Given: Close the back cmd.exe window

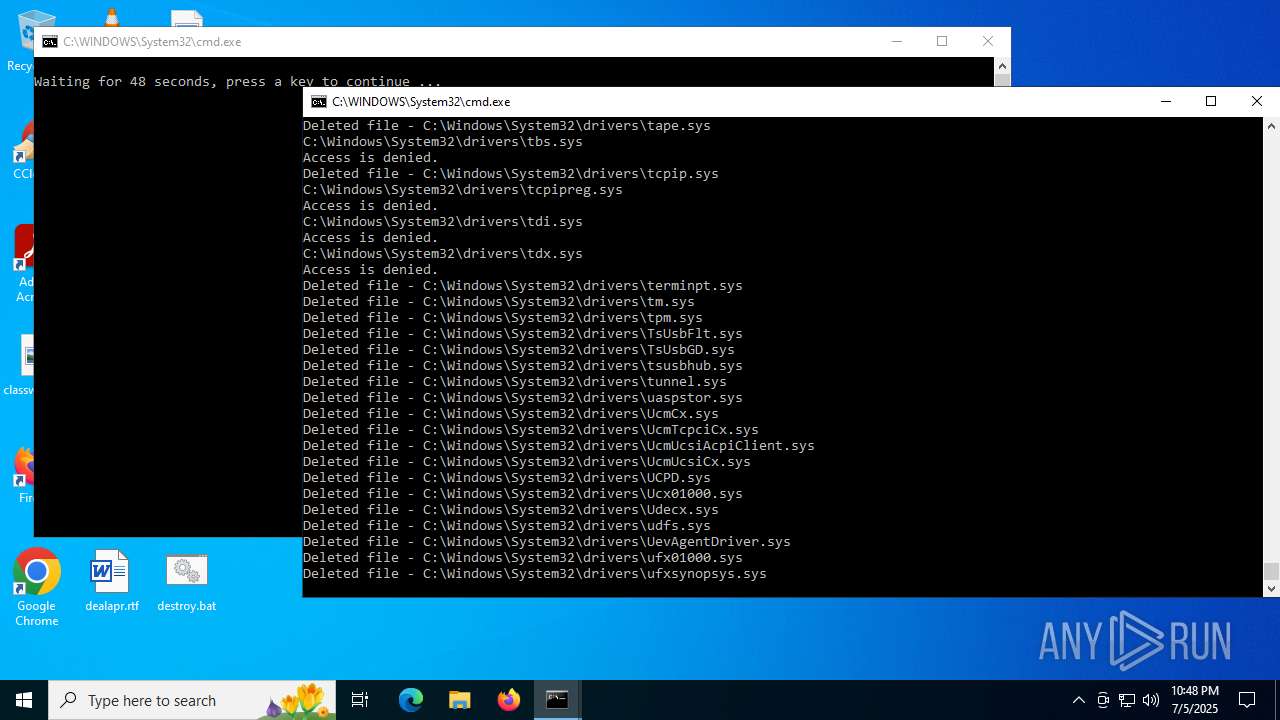Looking at the screenshot, I should (987, 41).
